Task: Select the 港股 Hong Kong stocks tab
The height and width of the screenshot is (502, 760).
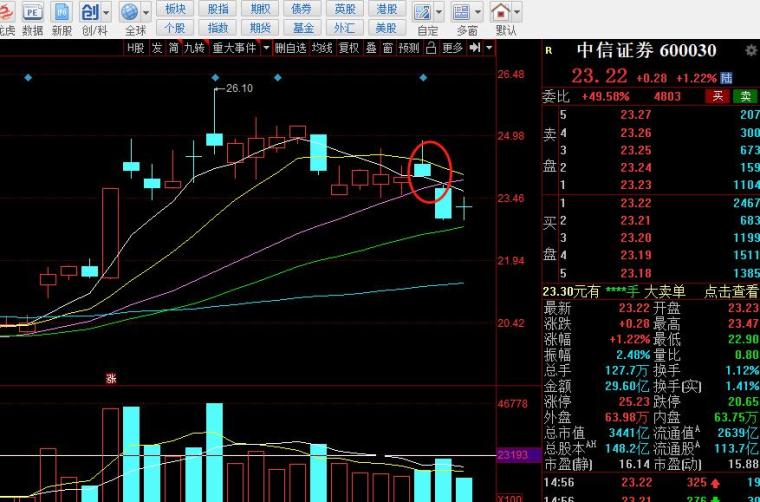Action: click(x=385, y=8)
